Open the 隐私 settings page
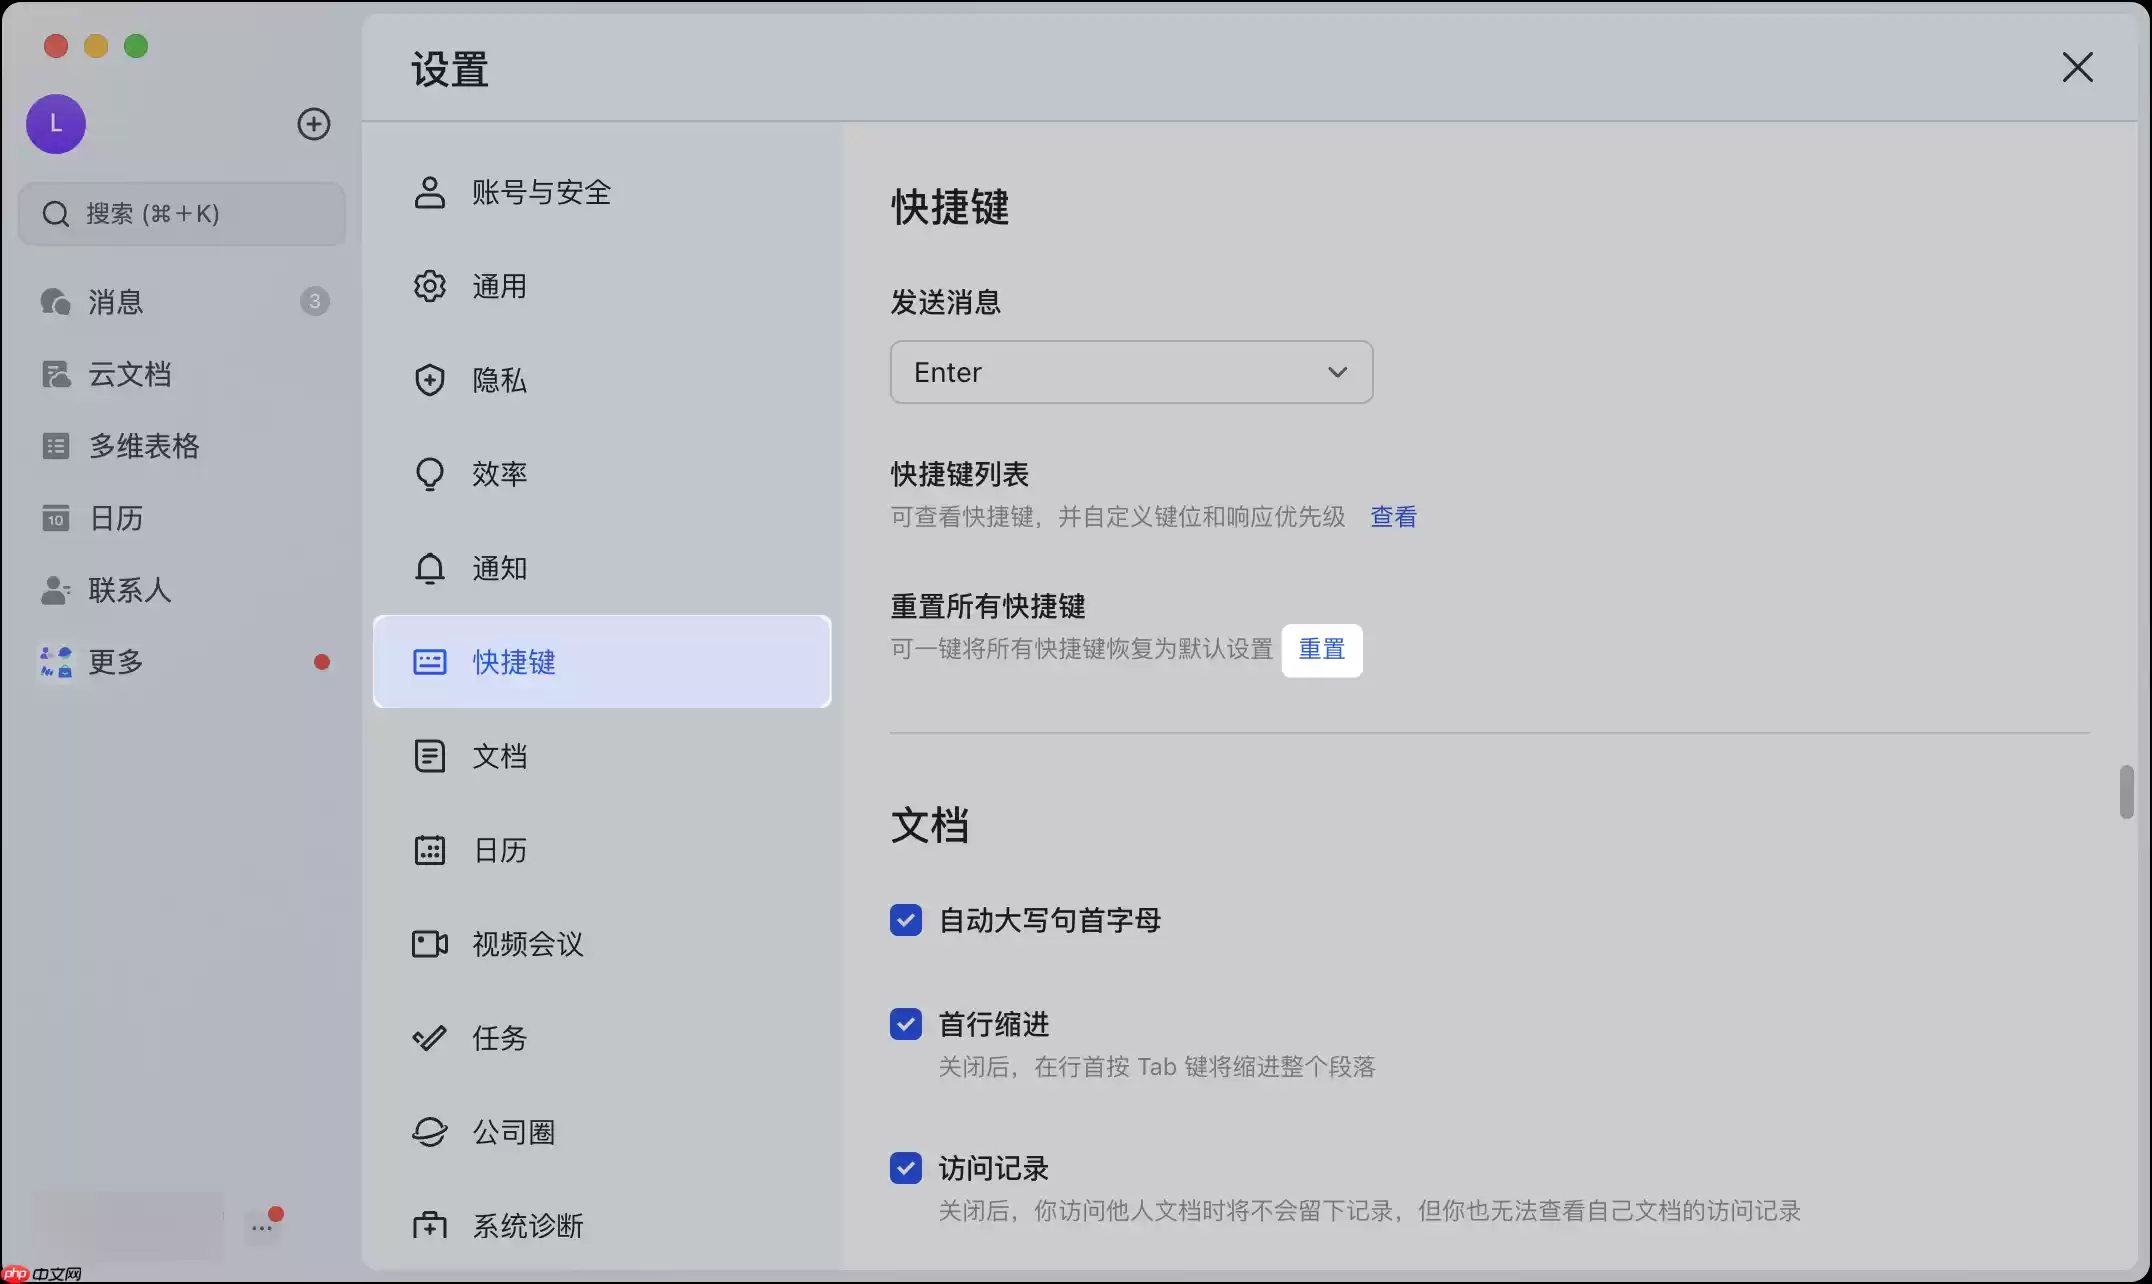 point(499,380)
